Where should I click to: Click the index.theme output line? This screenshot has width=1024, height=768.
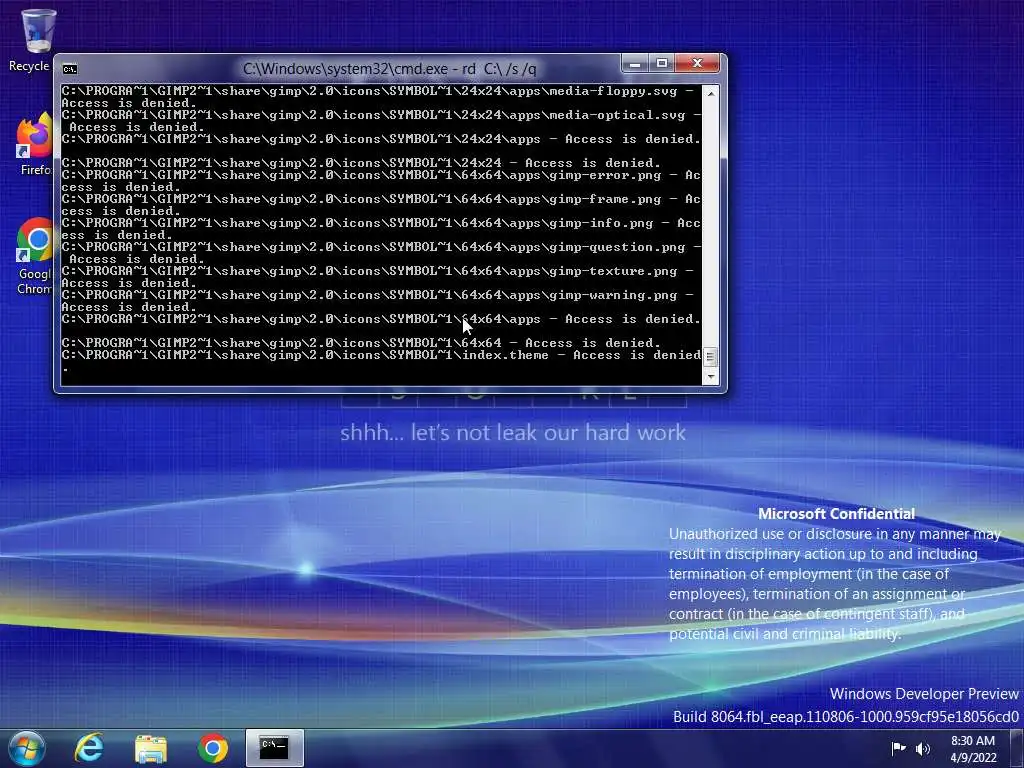point(381,355)
